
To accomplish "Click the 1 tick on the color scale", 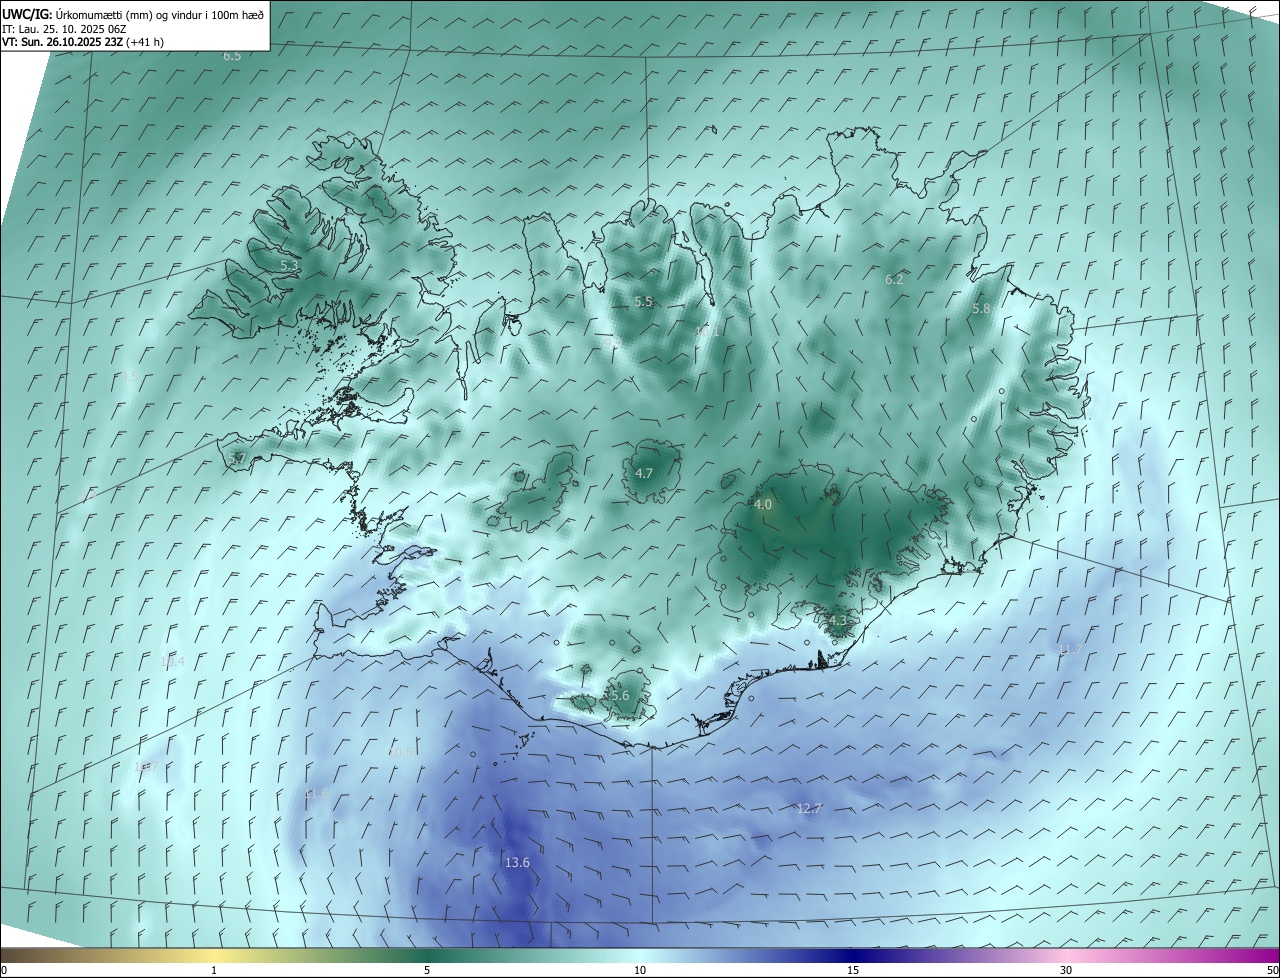I will tap(214, 971).
